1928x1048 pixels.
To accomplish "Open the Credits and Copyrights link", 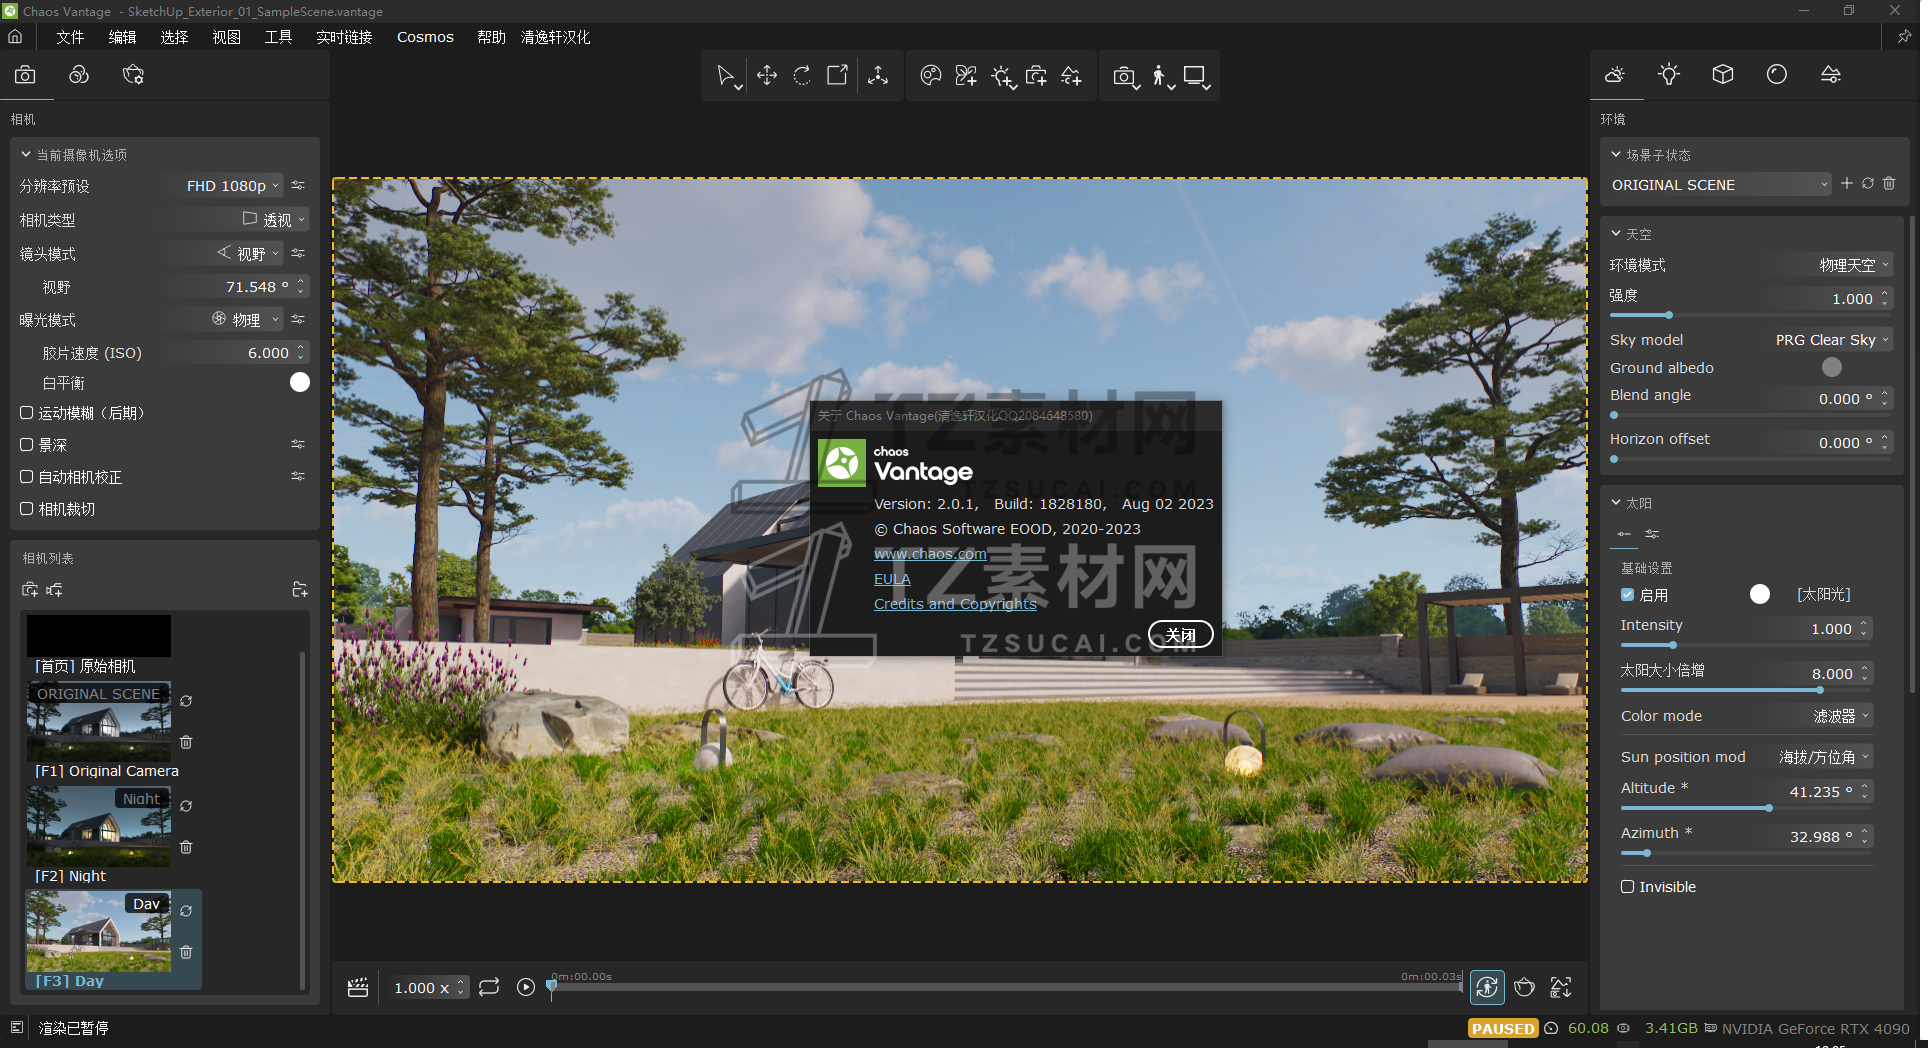I will 955,604.
